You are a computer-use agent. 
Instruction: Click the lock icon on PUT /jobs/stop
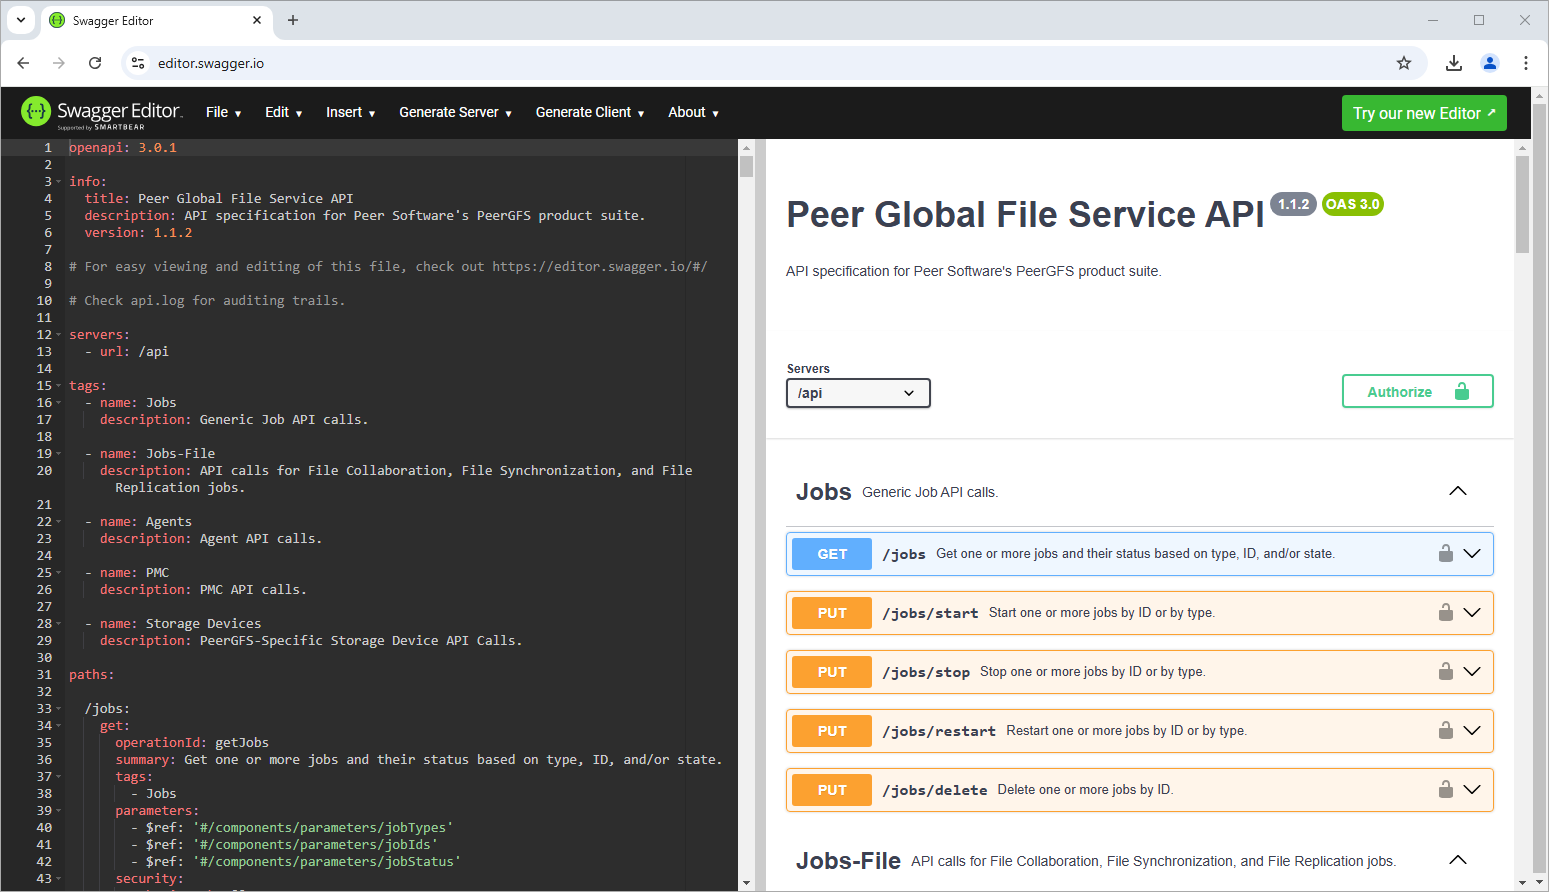pos(1445,671)
